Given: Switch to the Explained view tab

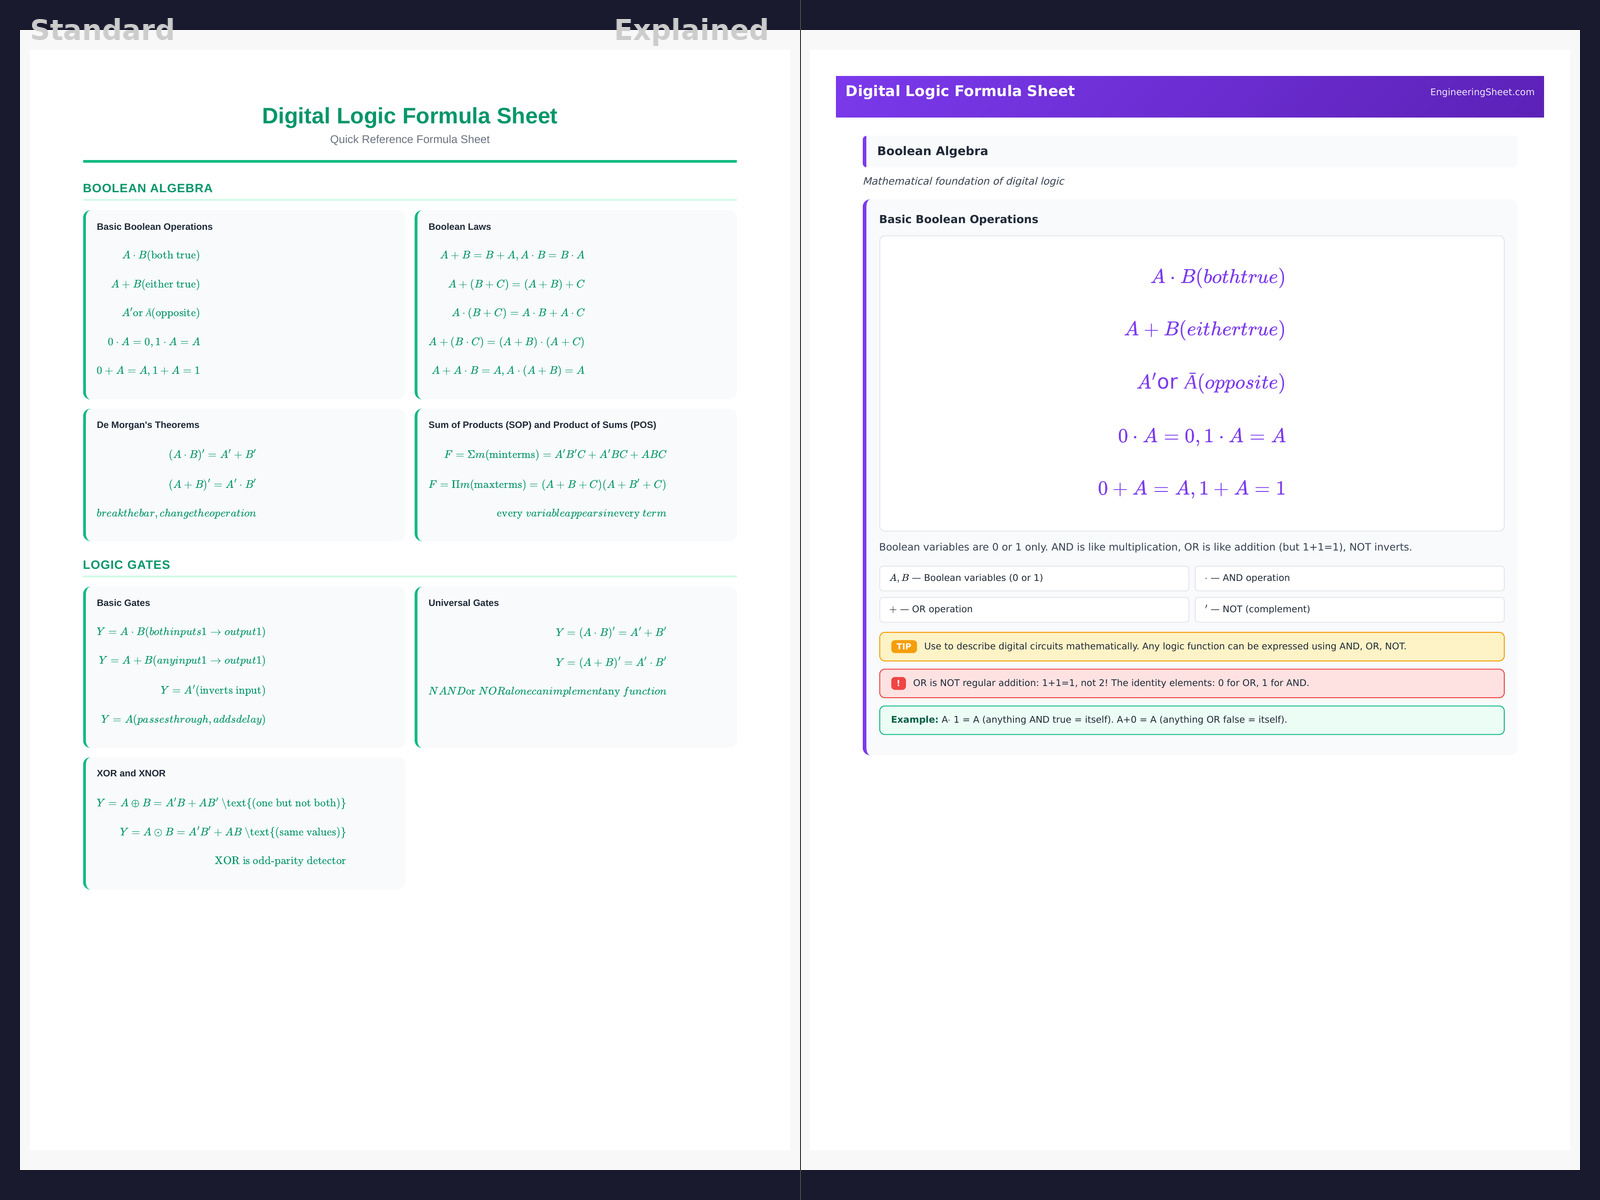Looking at the screenshot, I should 691,30.
